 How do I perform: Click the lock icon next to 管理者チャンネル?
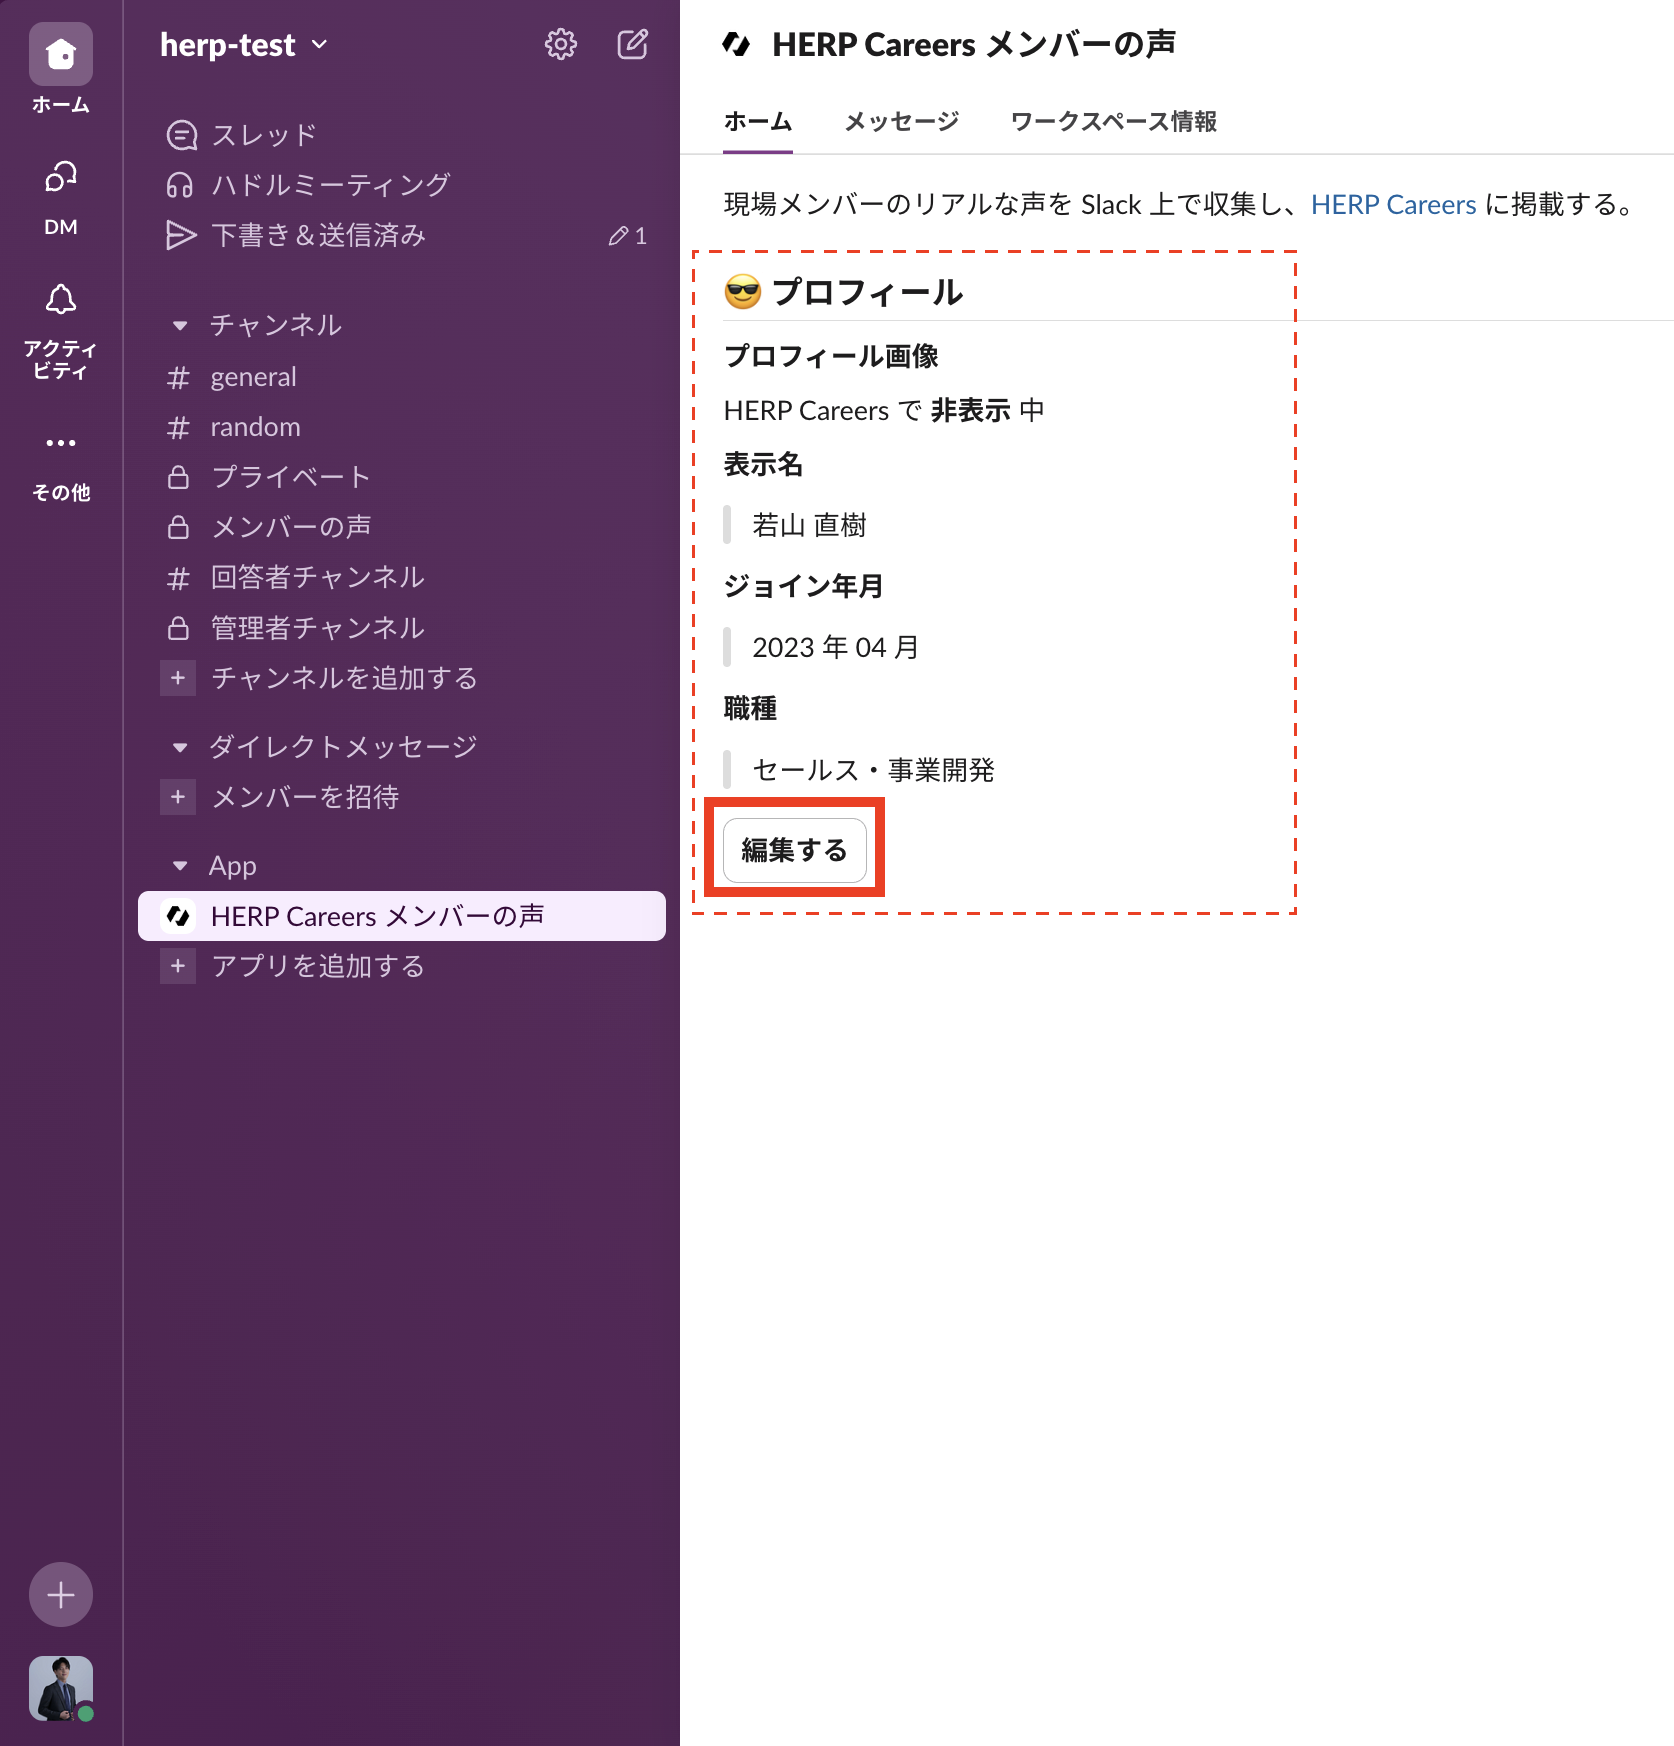178,628
